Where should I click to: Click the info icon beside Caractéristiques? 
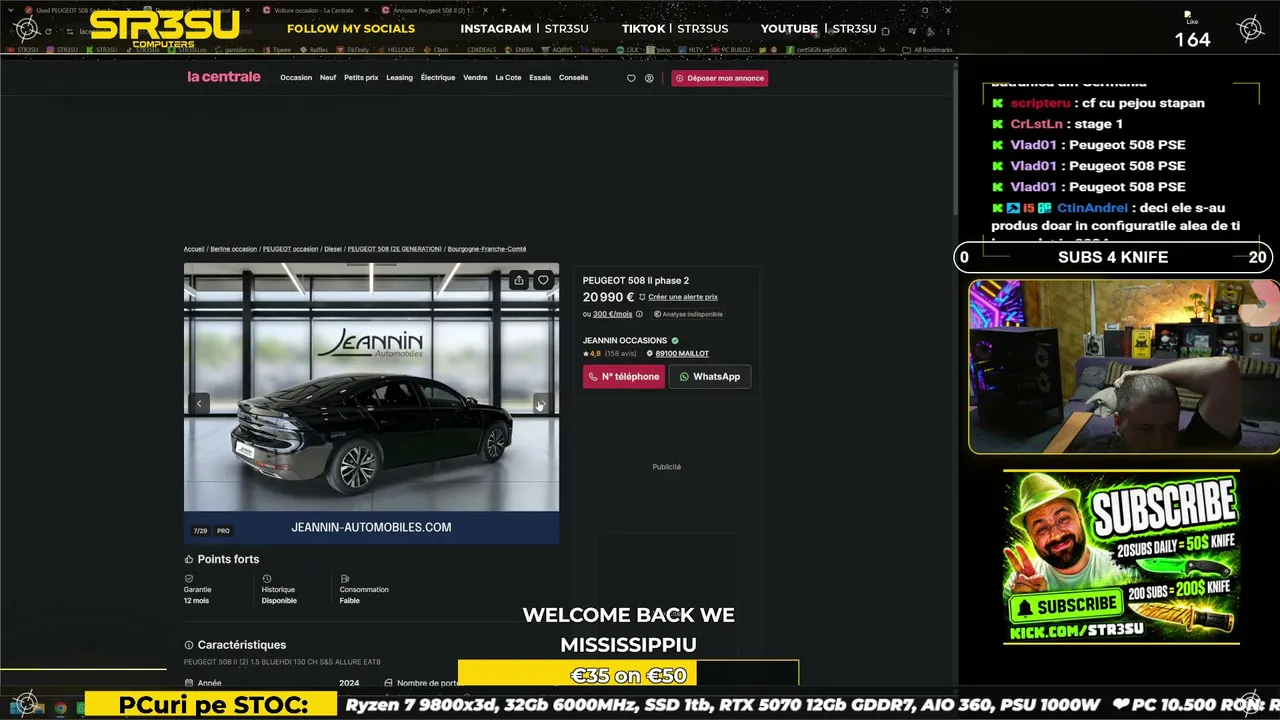point(188,645)
